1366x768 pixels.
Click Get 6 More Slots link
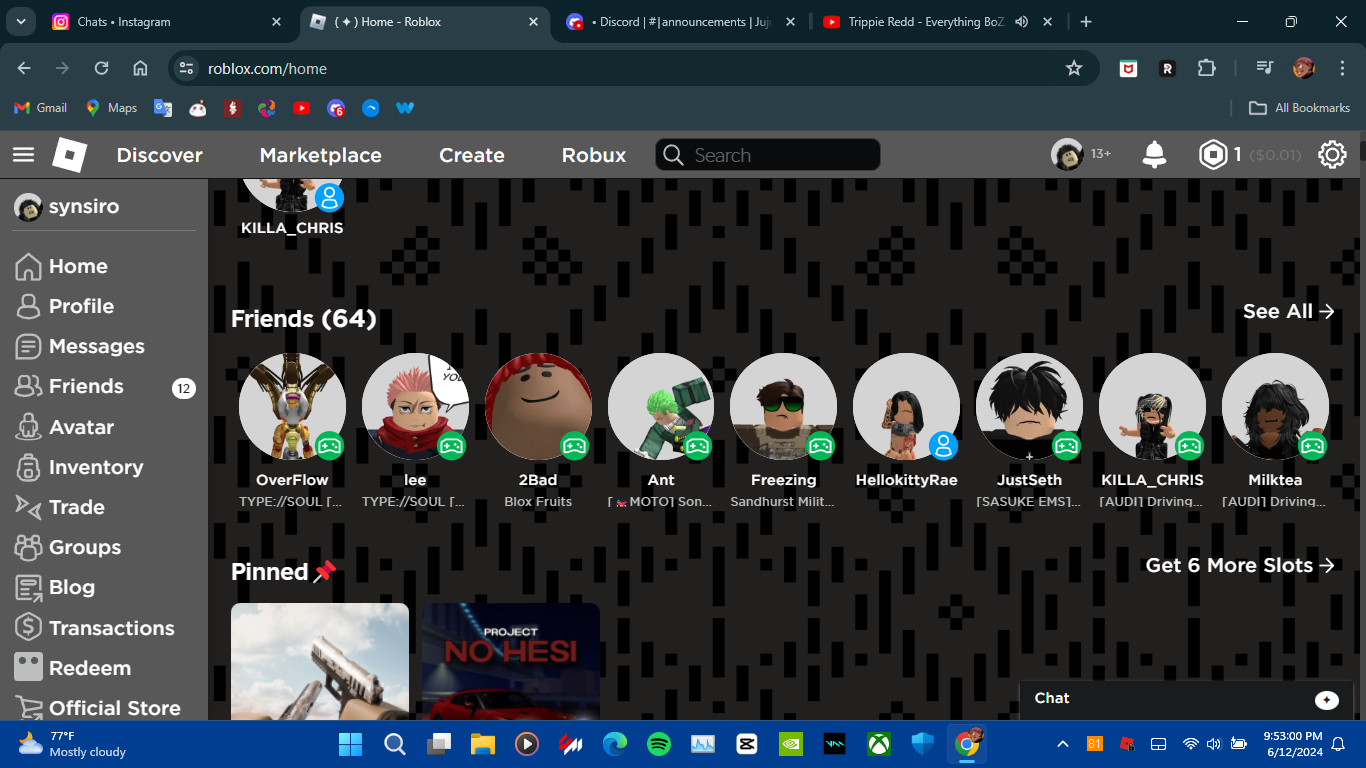pyautogui.click(x=1240, y=565)
